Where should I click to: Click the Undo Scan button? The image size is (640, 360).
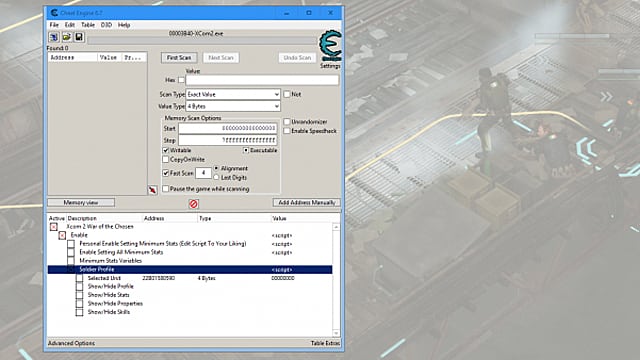(297, 58)
